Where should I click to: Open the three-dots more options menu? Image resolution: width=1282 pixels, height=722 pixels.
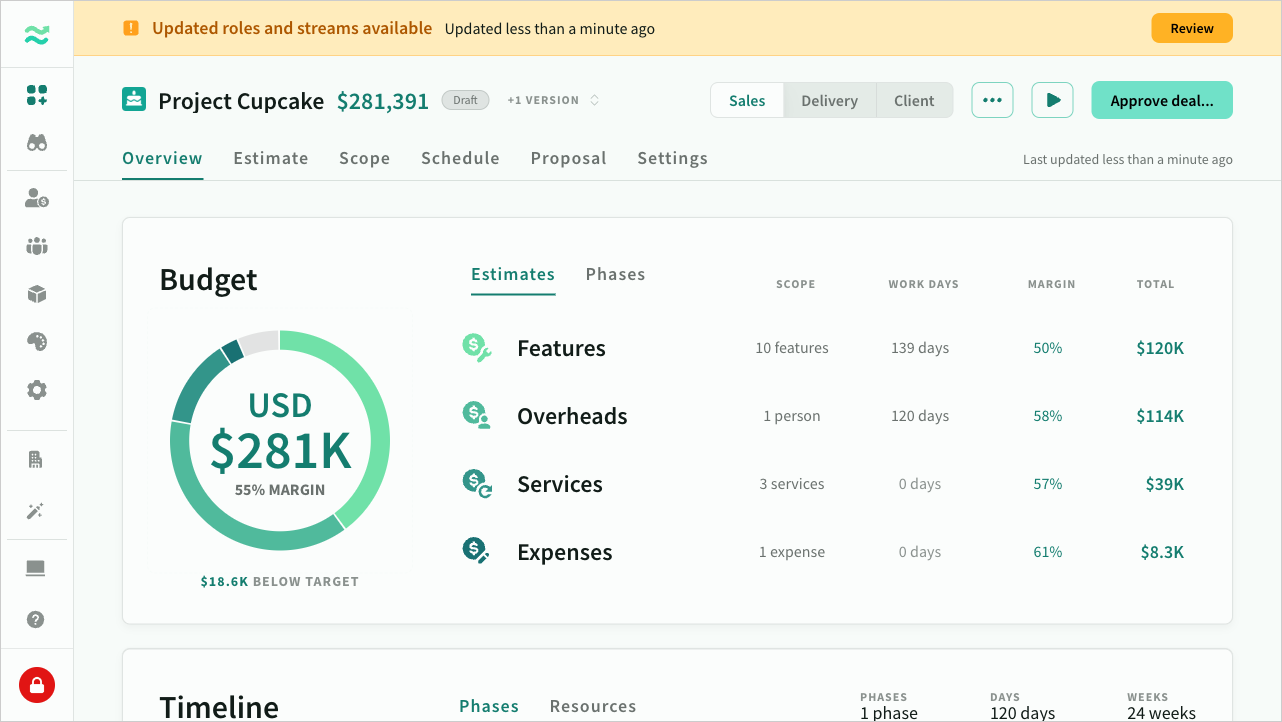tap(992, 100)
